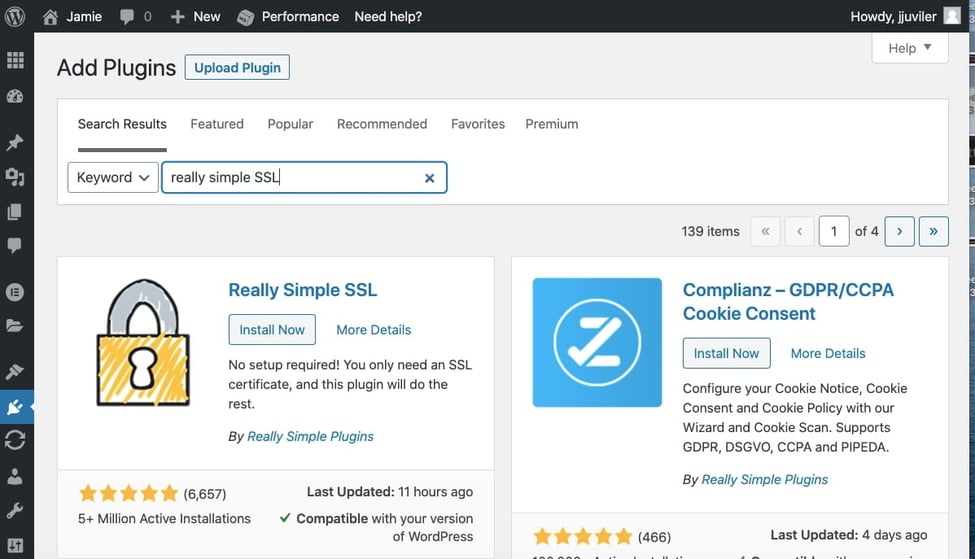Expand the Help panel dropdown
Image resolution: width=975 pixels, height=559 pixels.
909,48
